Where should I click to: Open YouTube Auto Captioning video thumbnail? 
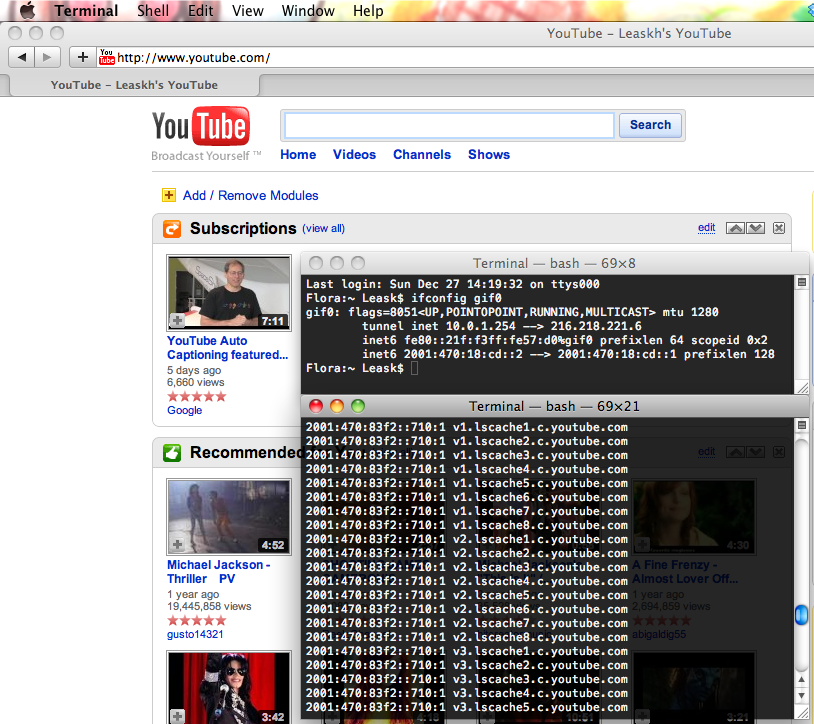229,293
